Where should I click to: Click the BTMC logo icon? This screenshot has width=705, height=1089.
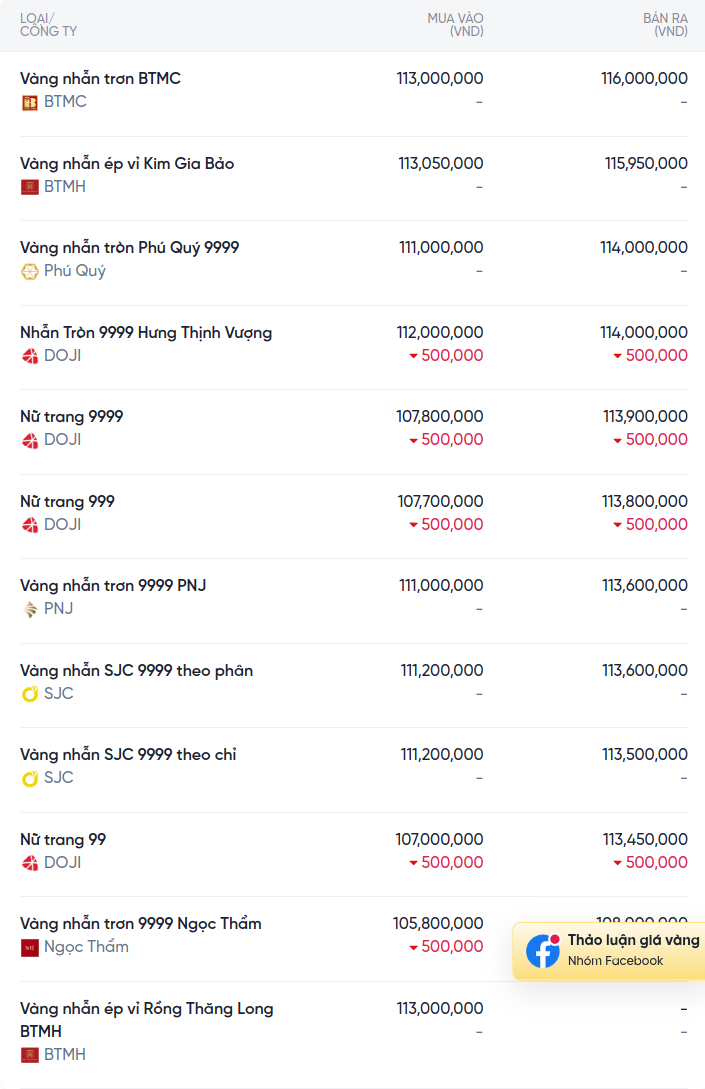tap(30, 102)
